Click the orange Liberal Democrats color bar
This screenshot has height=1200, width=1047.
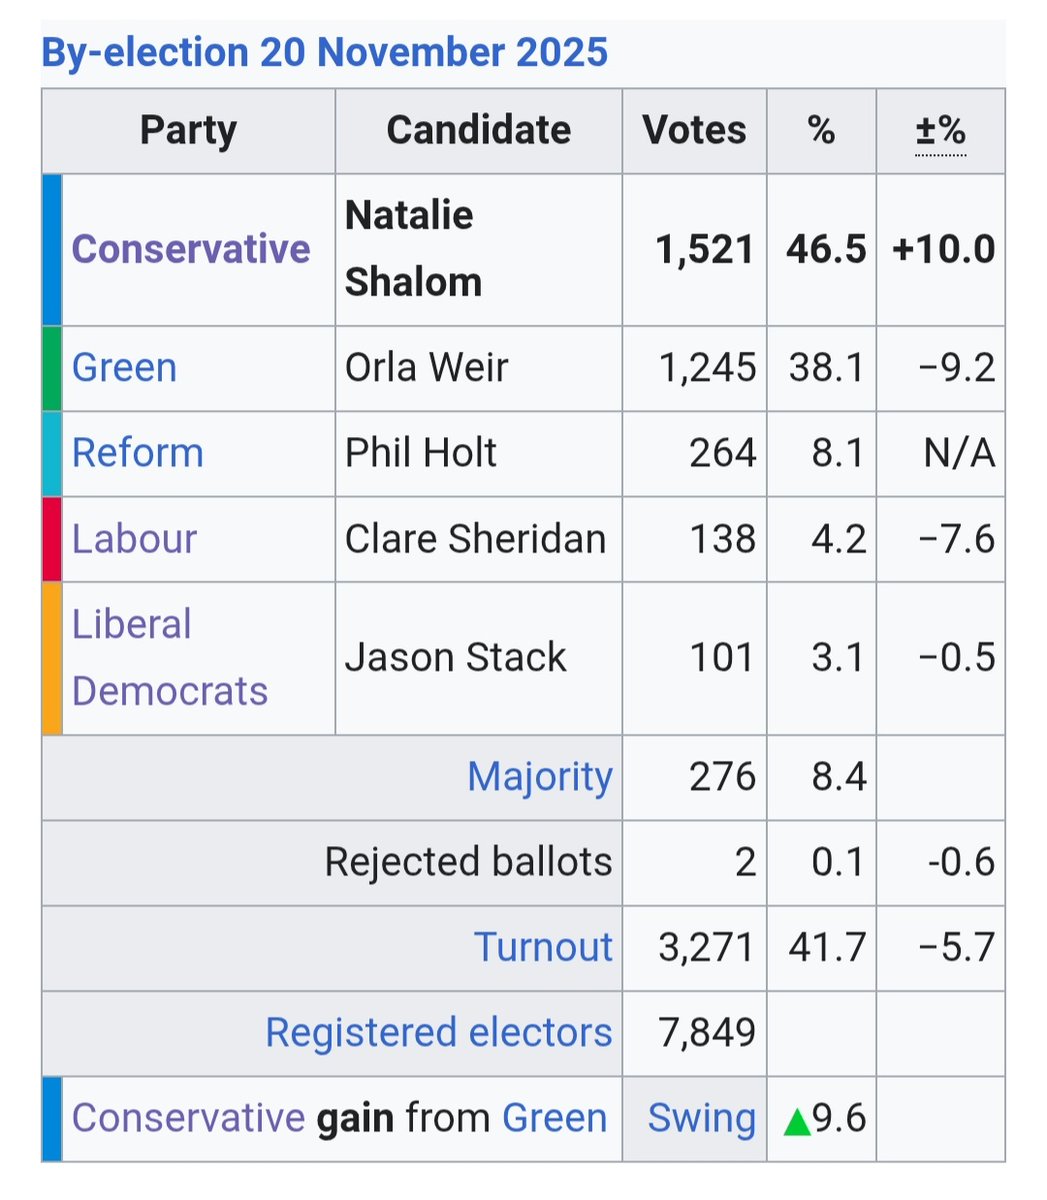pos(52,658)
